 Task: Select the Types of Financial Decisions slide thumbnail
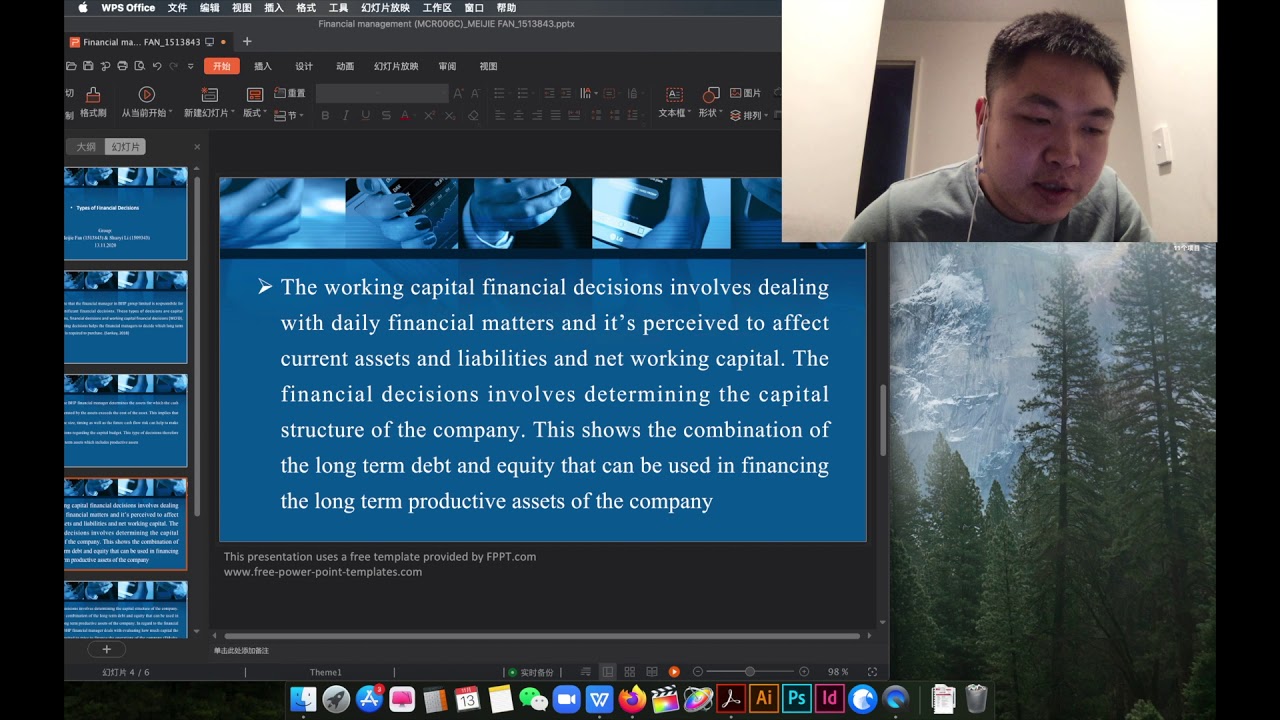pyautogui.click(x=126, y=214)
